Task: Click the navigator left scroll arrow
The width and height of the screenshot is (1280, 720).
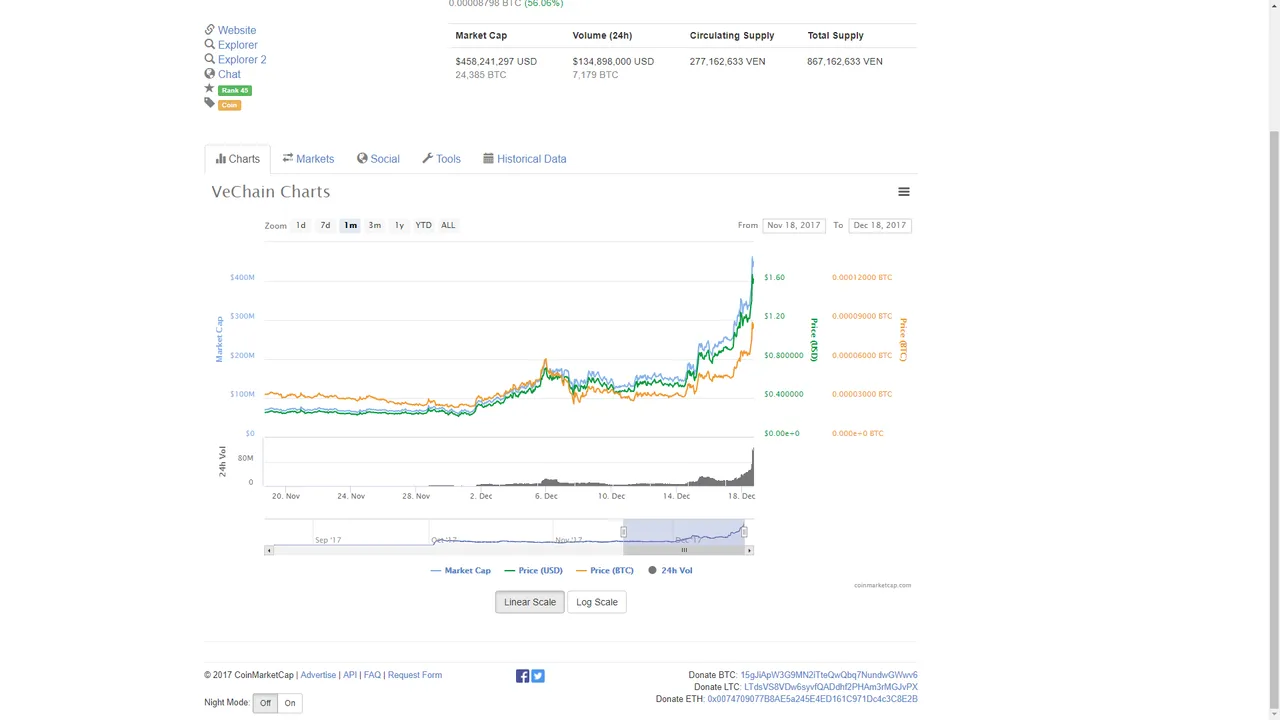Action: coord(268,550)
